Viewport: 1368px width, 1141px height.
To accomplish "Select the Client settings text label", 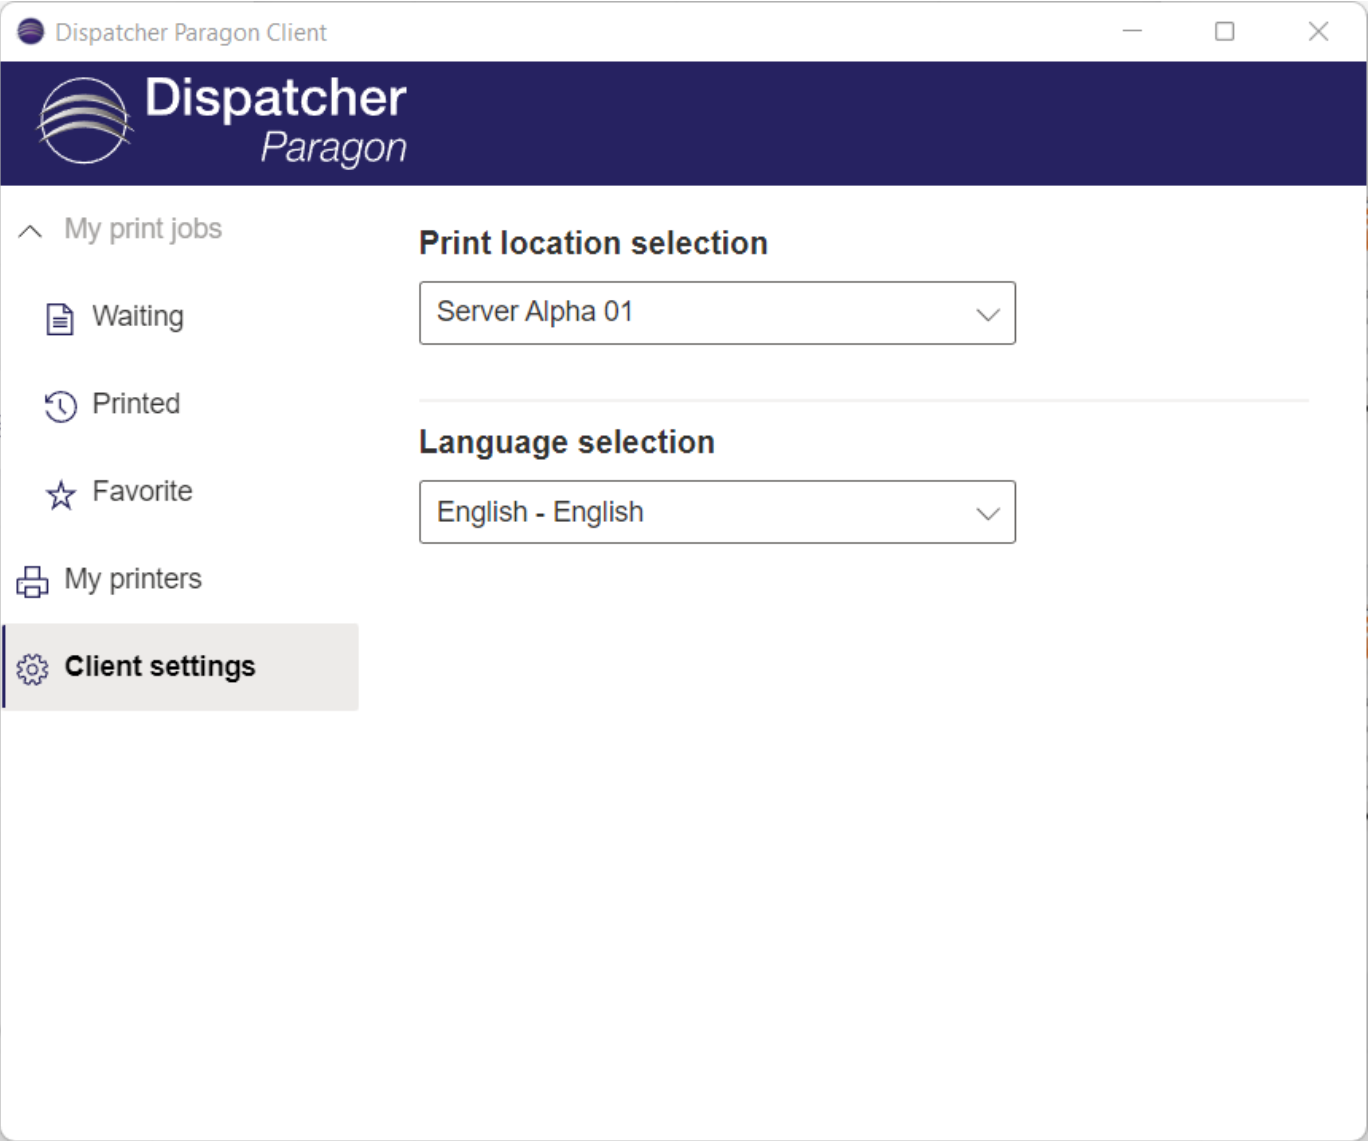I will 160,666.
